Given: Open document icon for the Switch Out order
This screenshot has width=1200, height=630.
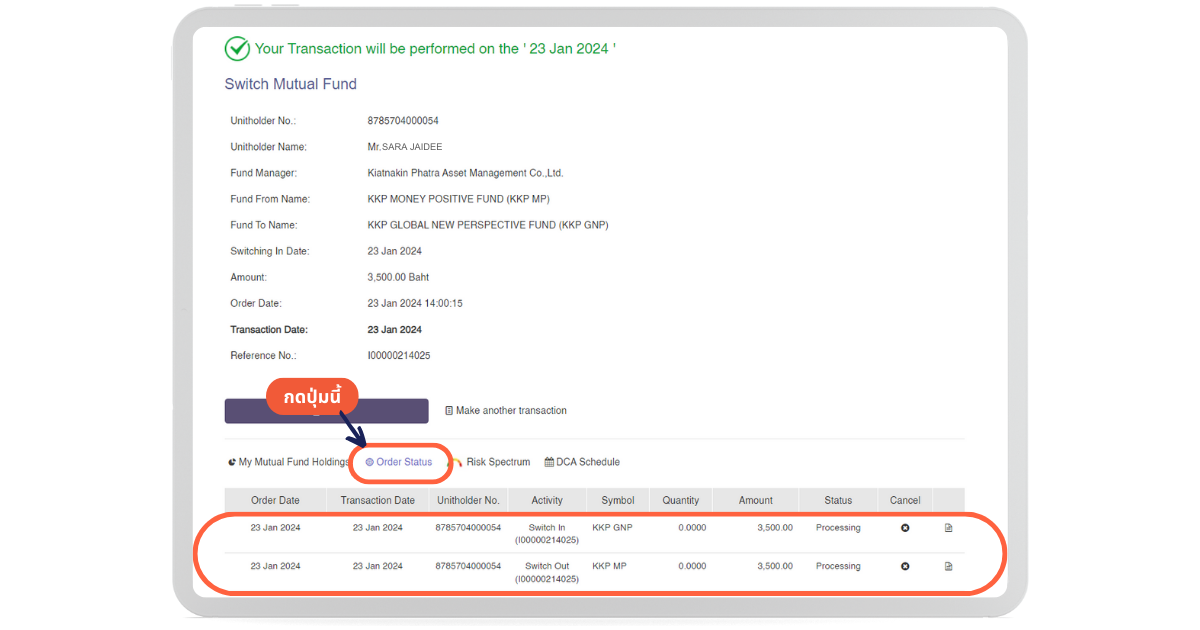Looking at the screenshot, I should 948,566.
